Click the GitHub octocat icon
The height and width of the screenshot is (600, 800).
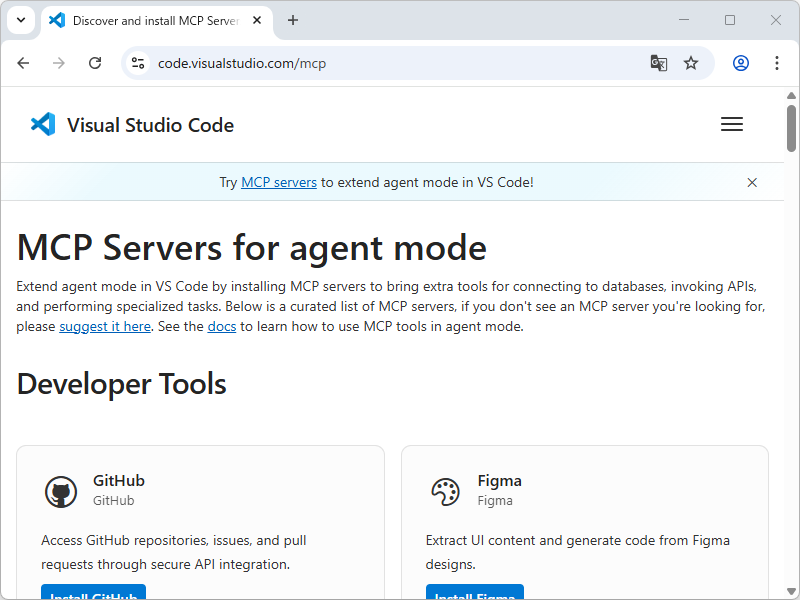point(61,491)
